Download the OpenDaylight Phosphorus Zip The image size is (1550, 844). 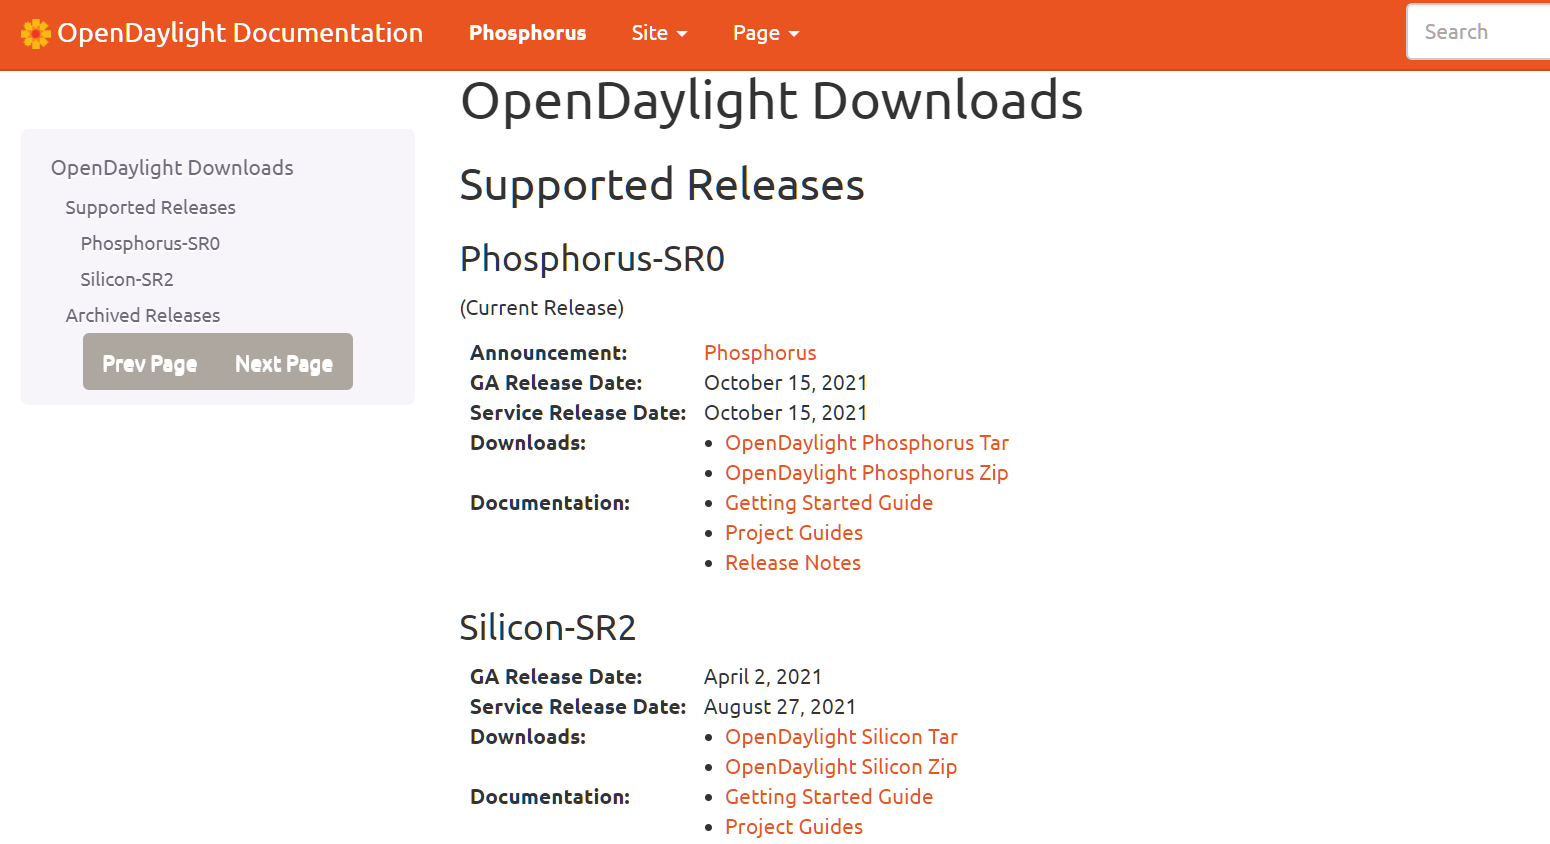(866, 472)
